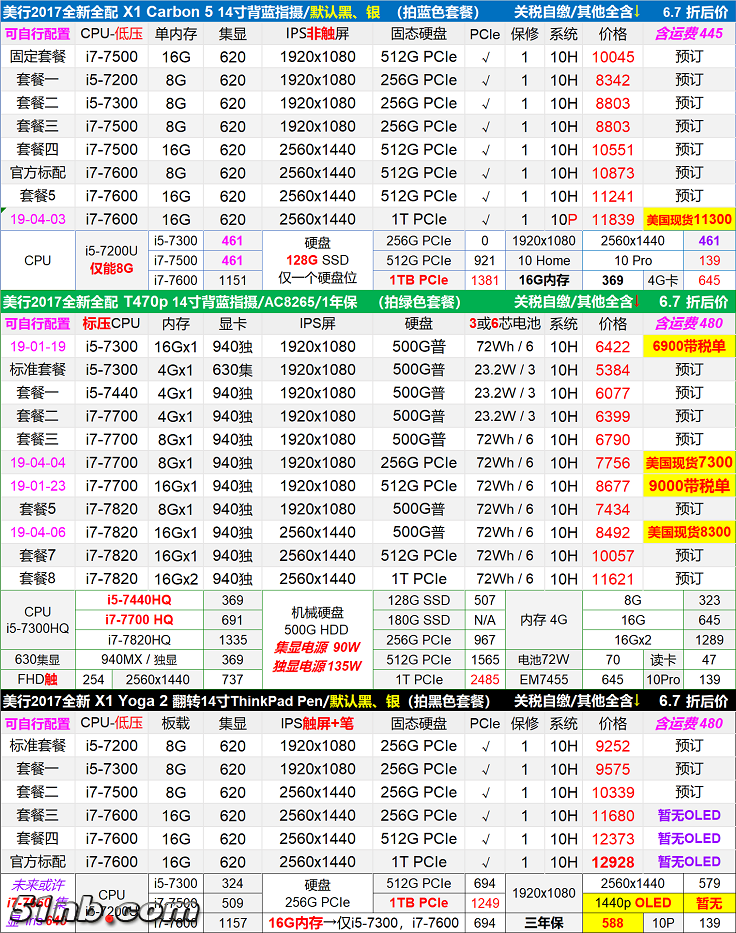736x933 pixels.
Task: Select the 套餐8 row label
Action: [x=38, y=578]
